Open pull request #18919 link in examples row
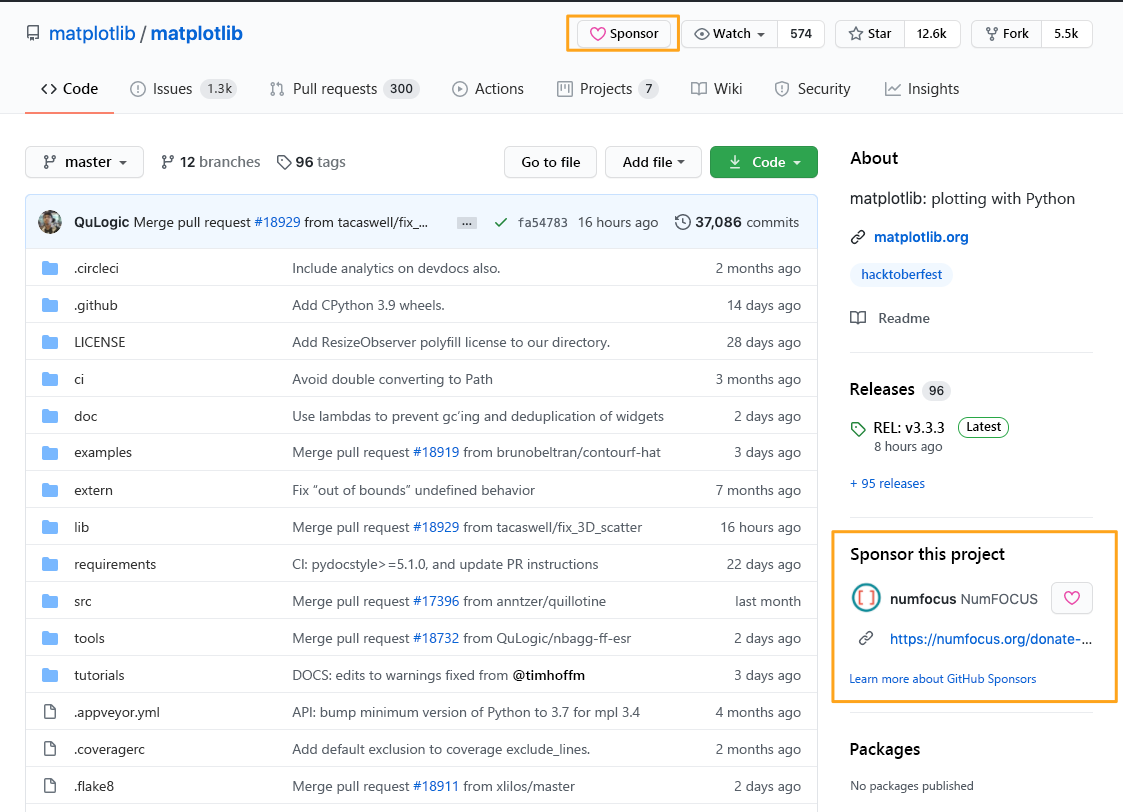The height and width of the screenshot is (812, 1123). [x=436, y=453]
